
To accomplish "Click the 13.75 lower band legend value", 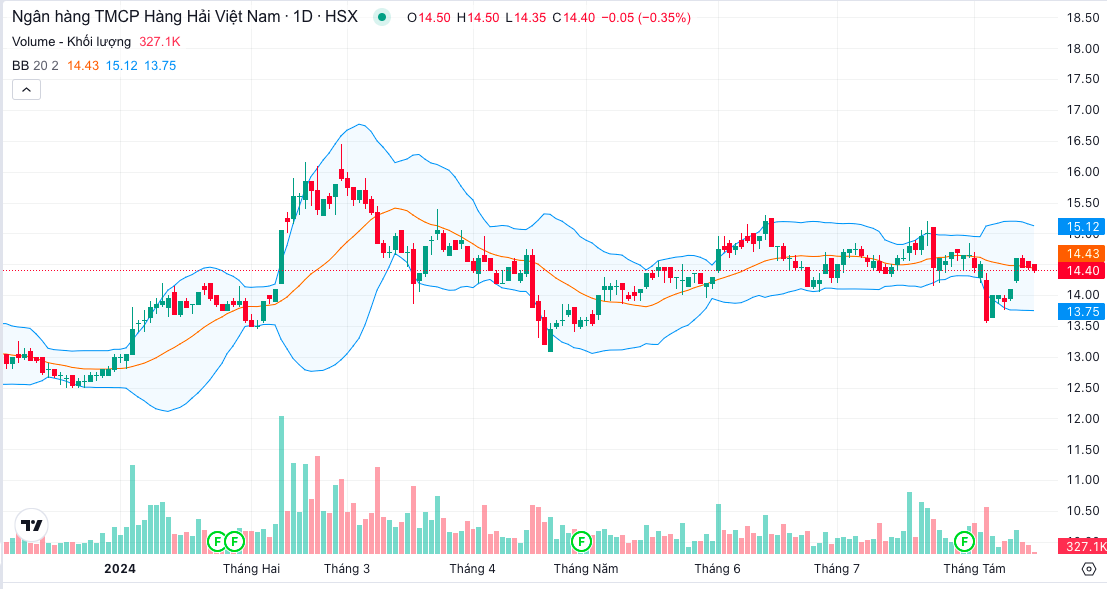I will (160, 66).
